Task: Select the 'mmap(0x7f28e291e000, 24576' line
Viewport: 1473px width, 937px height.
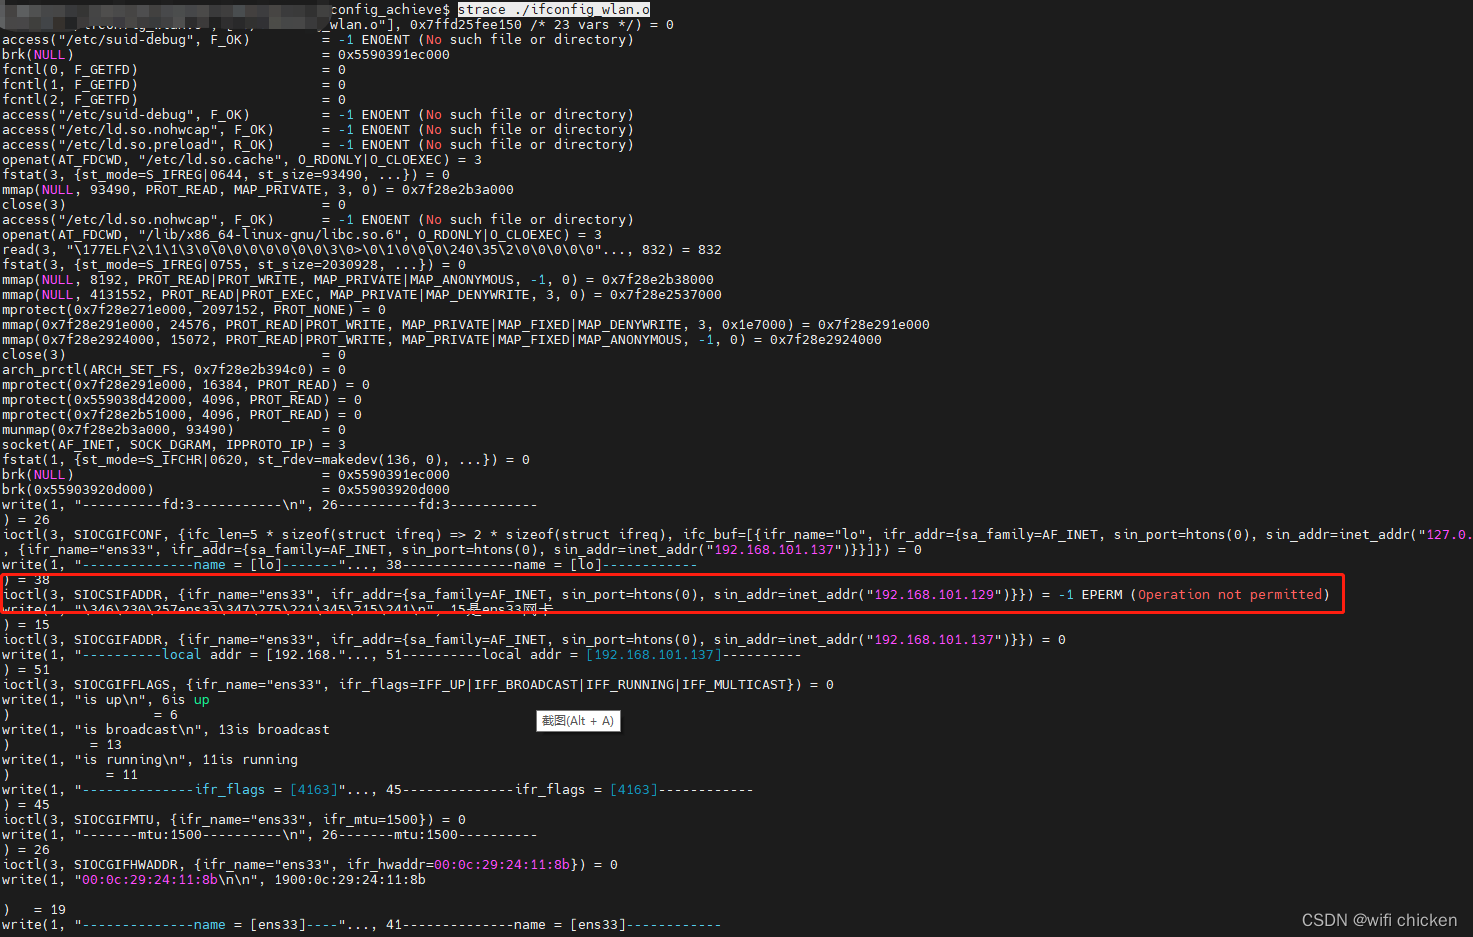Action: (x=466, y=325)
